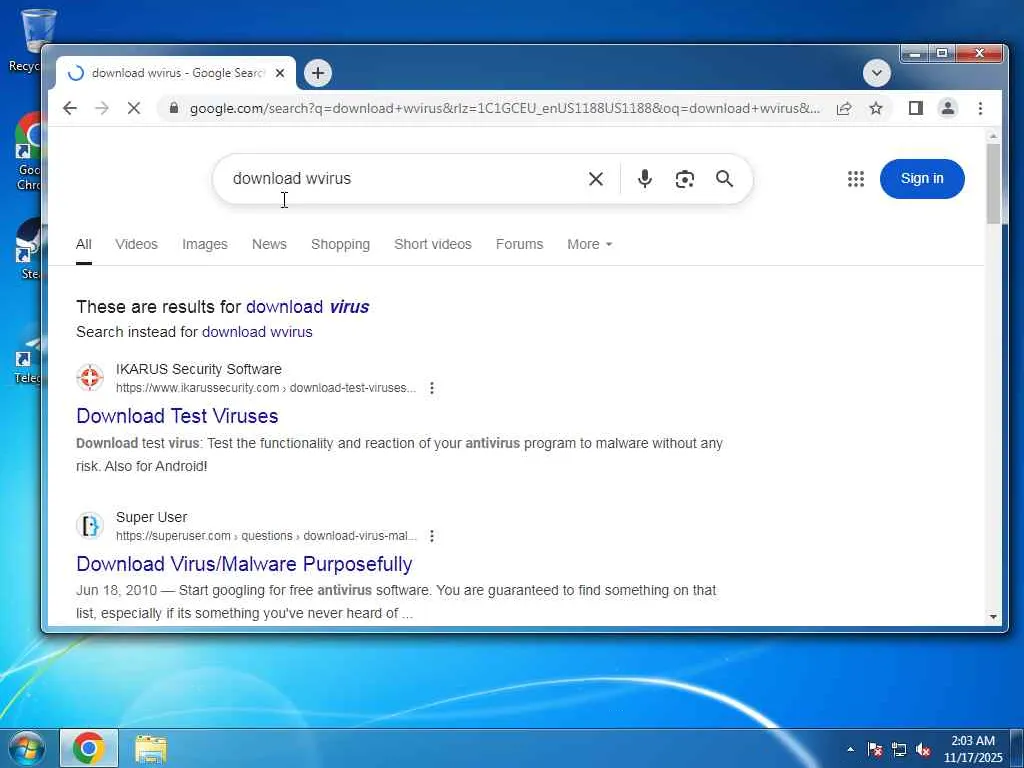Click the page vertical scrollbar thumb
Image resolution: width=1024 pixels, height=768 pixels.
pyautogui.click(x=993, y=184)
